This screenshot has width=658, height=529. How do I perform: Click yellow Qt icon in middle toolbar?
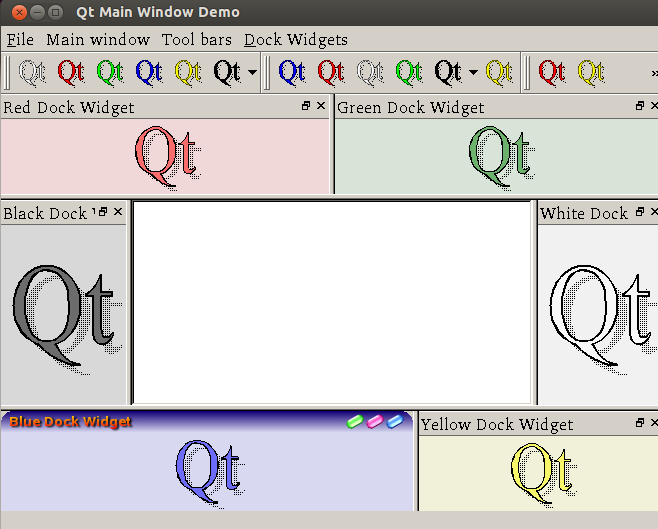click(x=499, y=73)
